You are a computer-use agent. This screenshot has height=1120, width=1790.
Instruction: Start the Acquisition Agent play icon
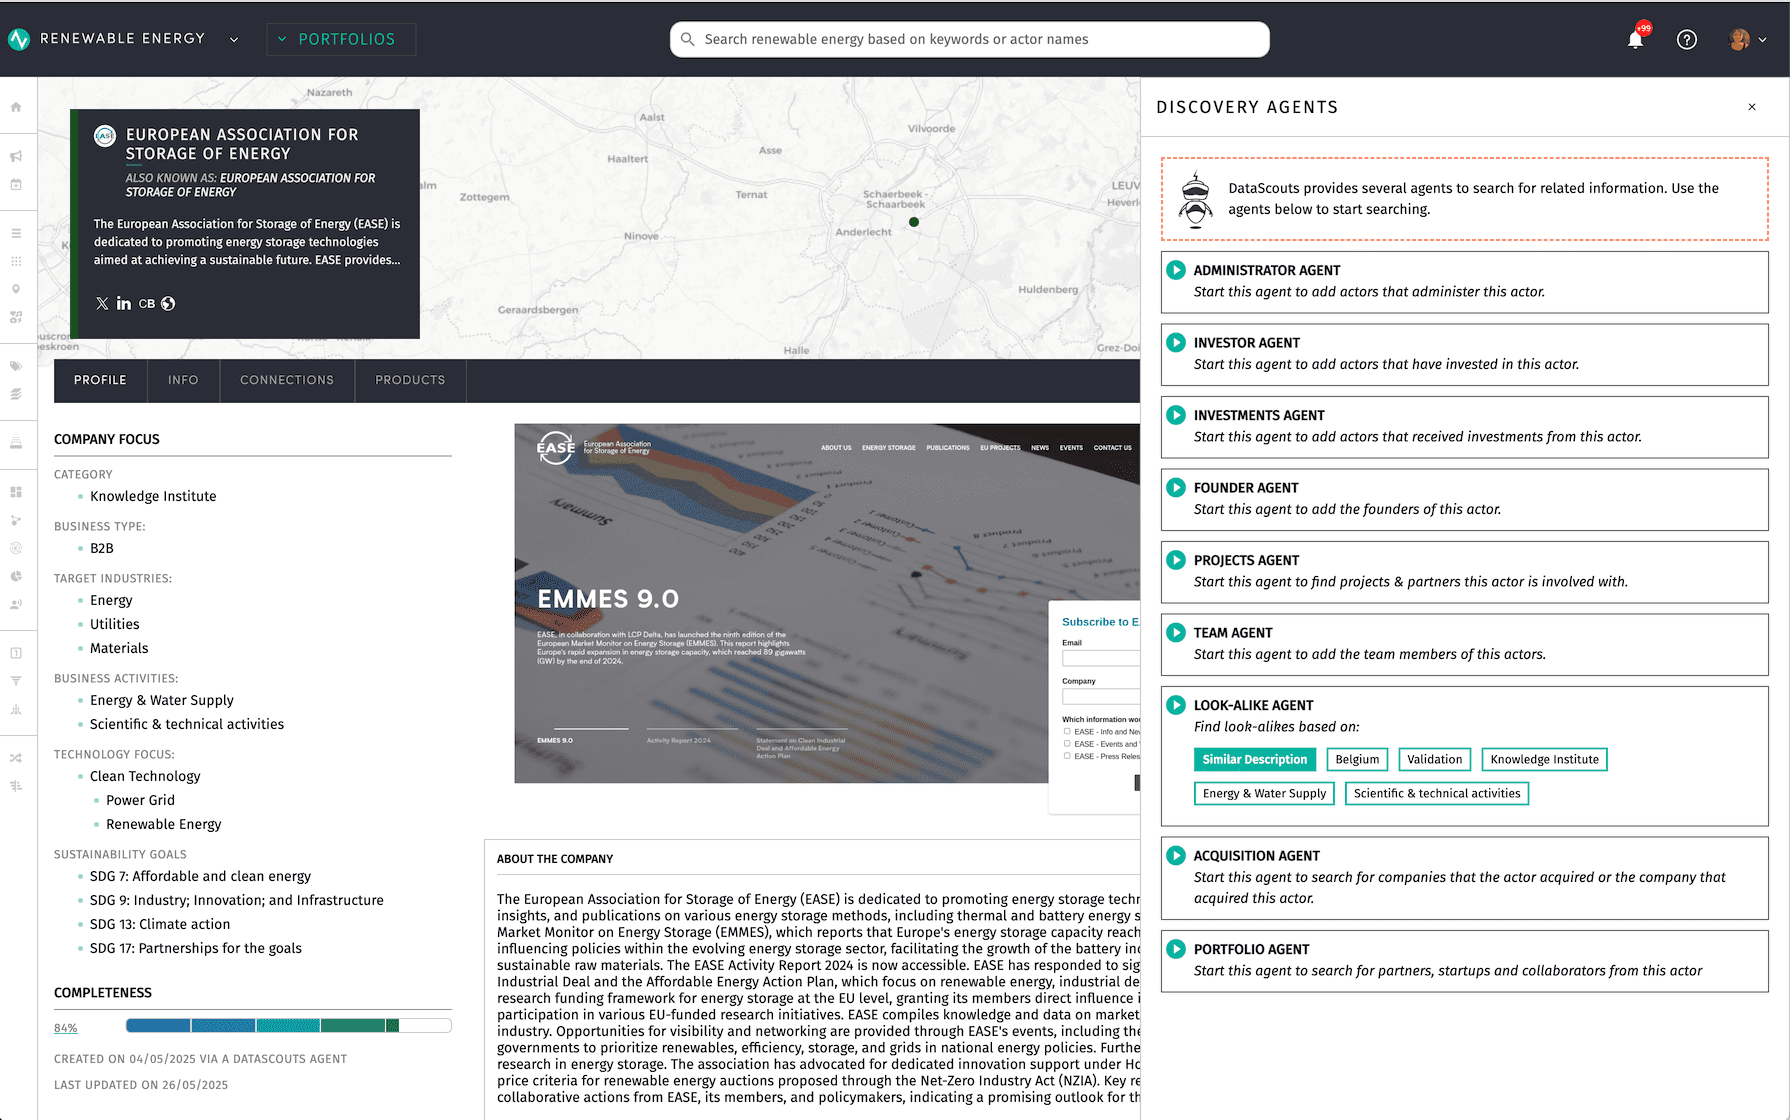tap(1176, 855)
